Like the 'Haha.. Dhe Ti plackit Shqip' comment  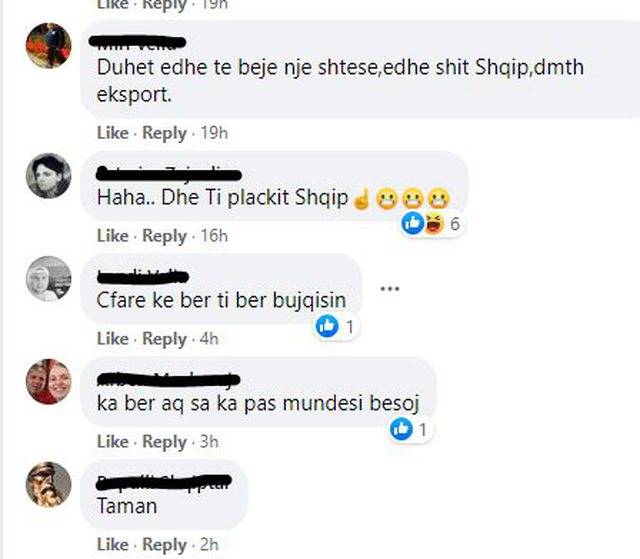[x=113, y=236]
